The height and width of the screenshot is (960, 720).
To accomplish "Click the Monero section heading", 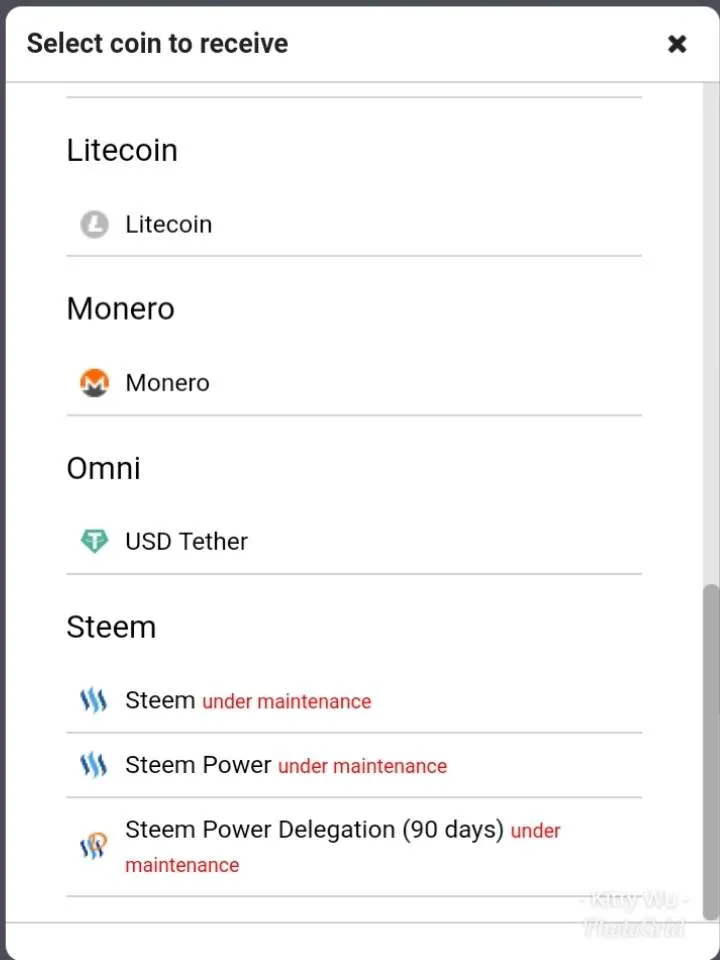I will click(121, 309).
